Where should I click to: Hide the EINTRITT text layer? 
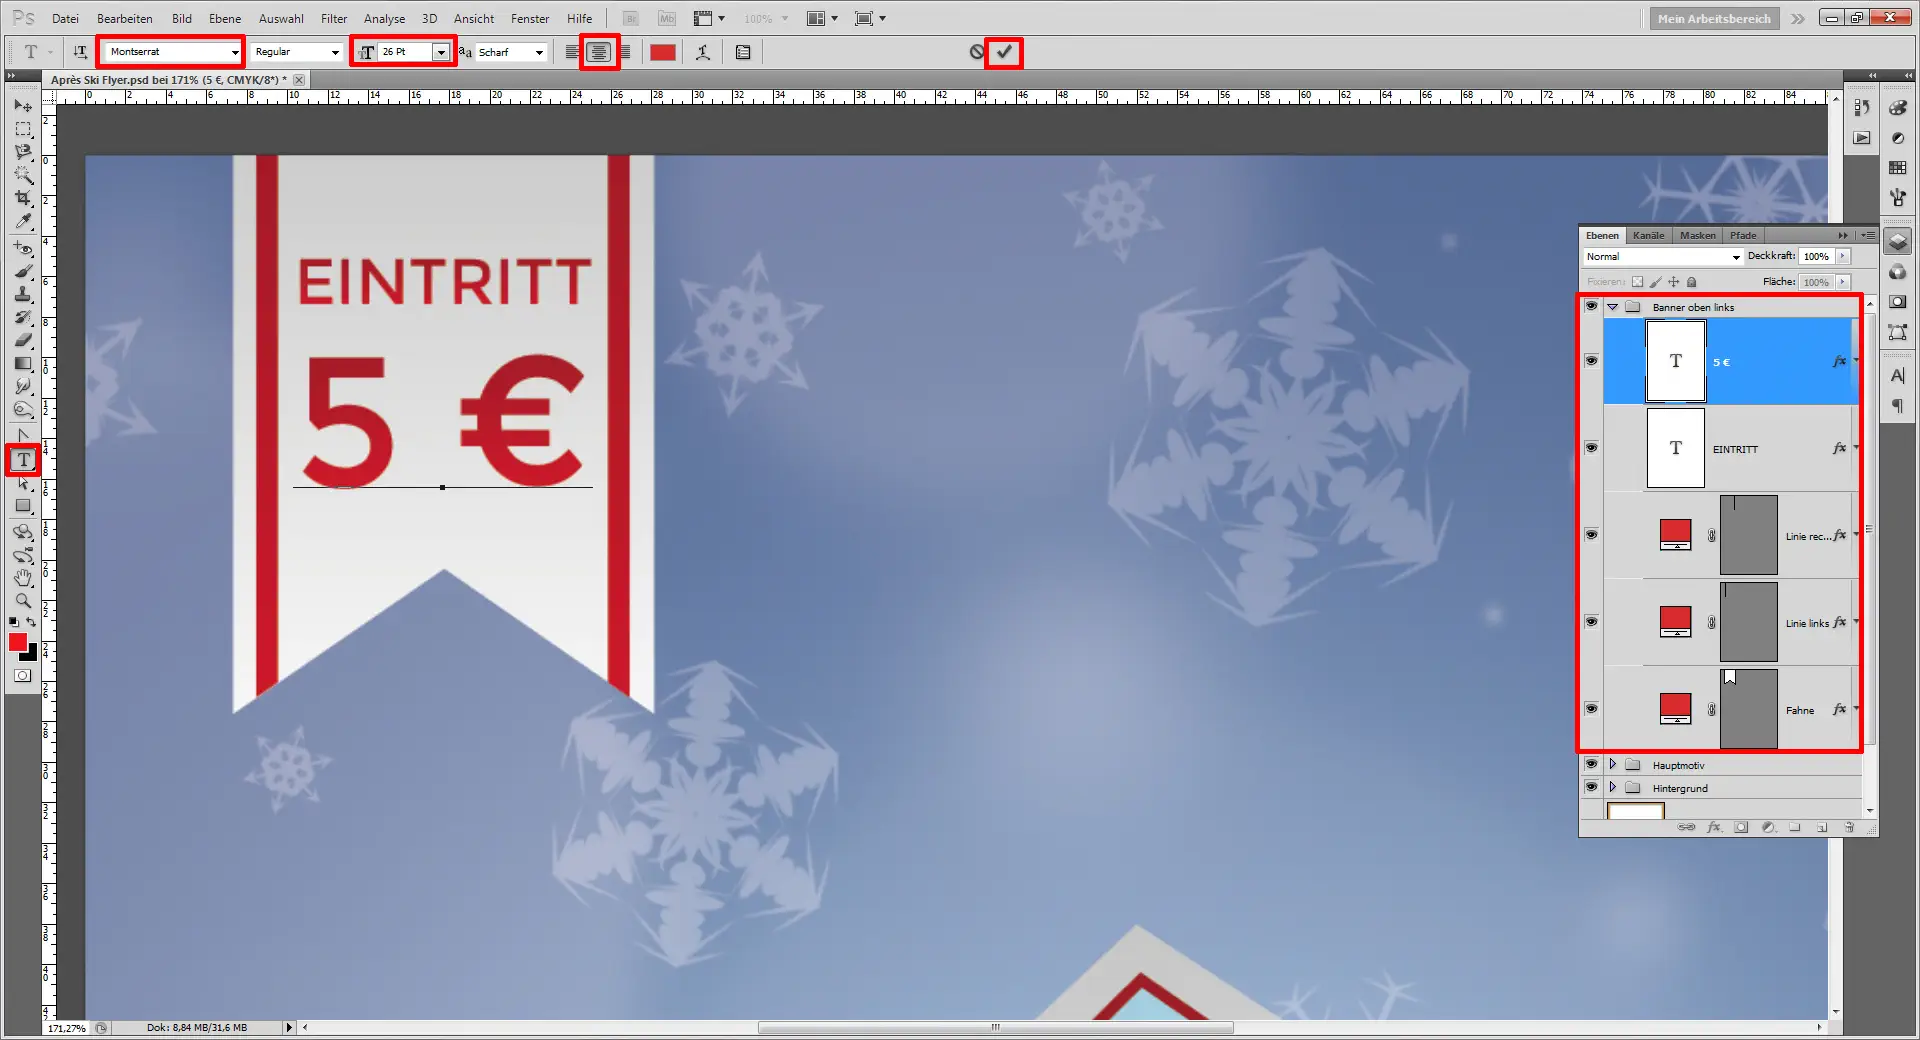[1591, 448]
